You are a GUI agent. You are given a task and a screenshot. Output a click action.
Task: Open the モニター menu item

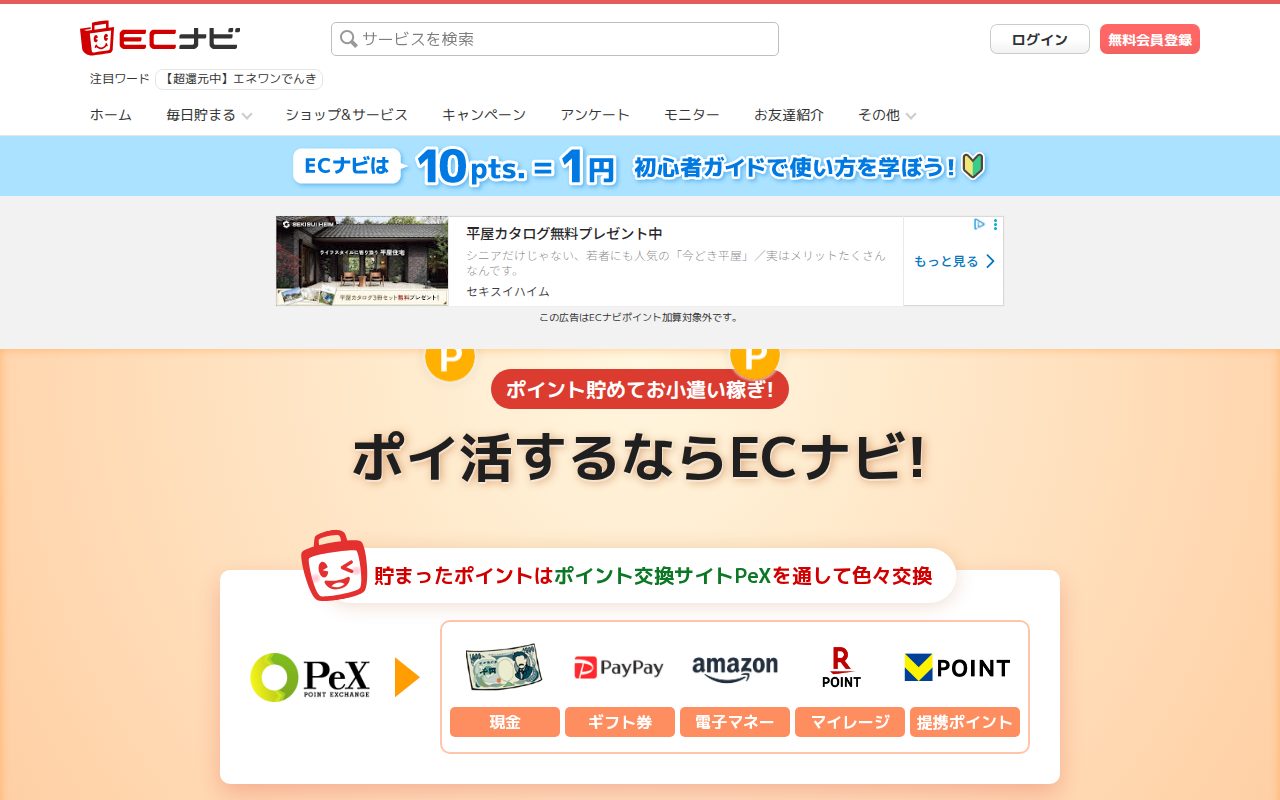click(x=692, y=115)
